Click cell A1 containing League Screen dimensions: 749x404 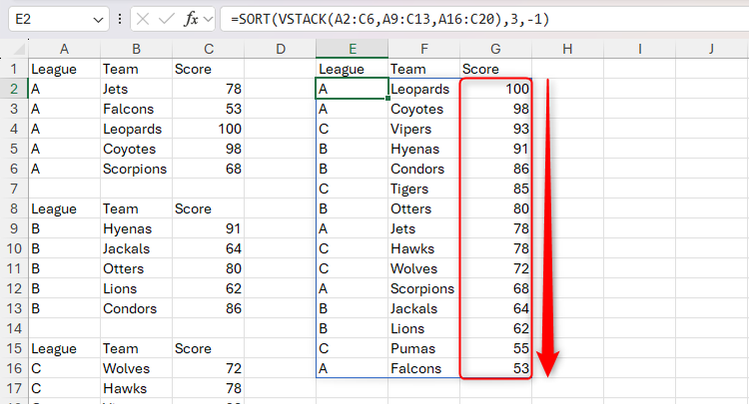pos(64,69)
